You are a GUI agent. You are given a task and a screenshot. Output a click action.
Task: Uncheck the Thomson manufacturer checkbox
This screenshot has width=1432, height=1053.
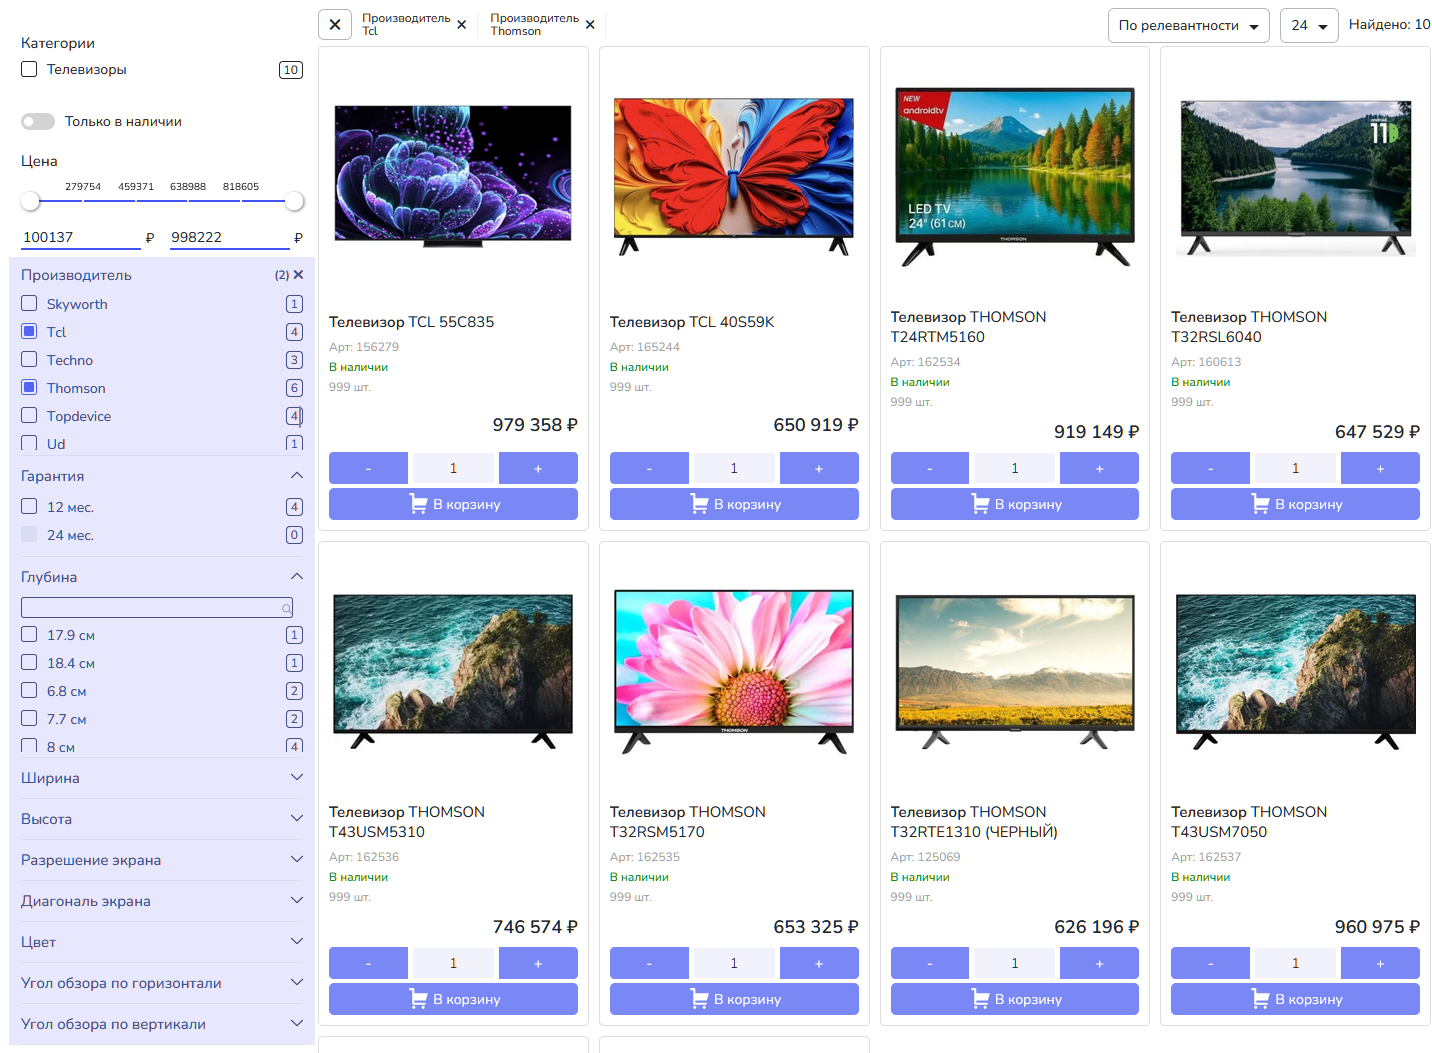point(29,388)
